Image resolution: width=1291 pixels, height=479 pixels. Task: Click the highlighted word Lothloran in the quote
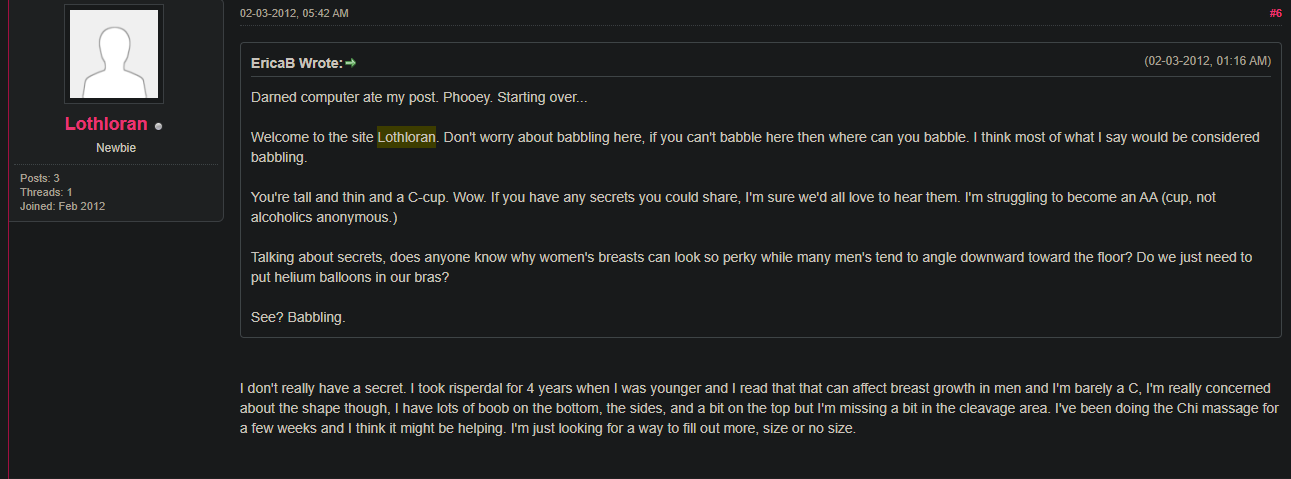point(406,137)
